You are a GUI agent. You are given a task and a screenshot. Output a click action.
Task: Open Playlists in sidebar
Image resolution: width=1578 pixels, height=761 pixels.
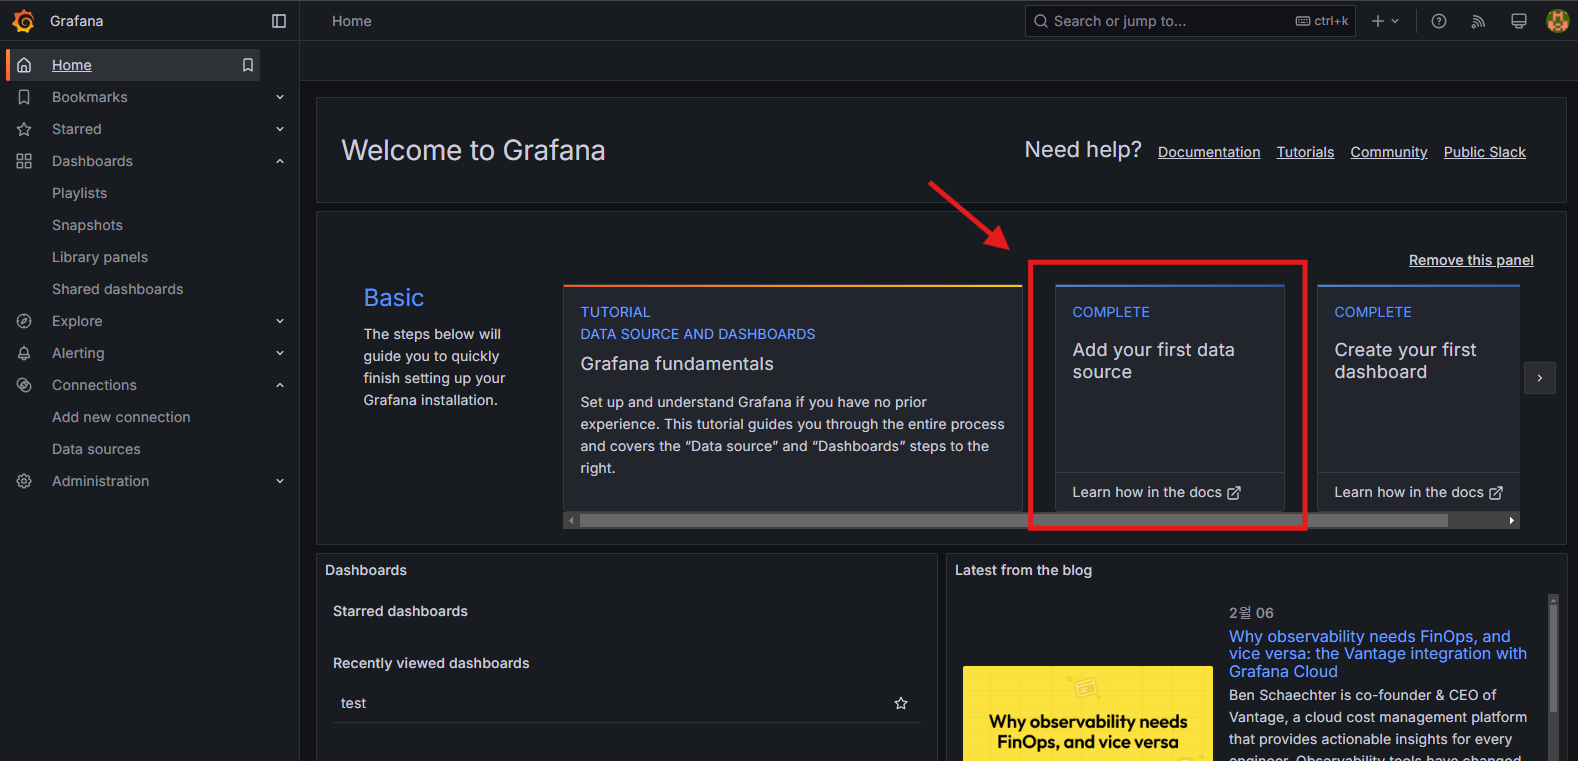(x=79, y=193)
